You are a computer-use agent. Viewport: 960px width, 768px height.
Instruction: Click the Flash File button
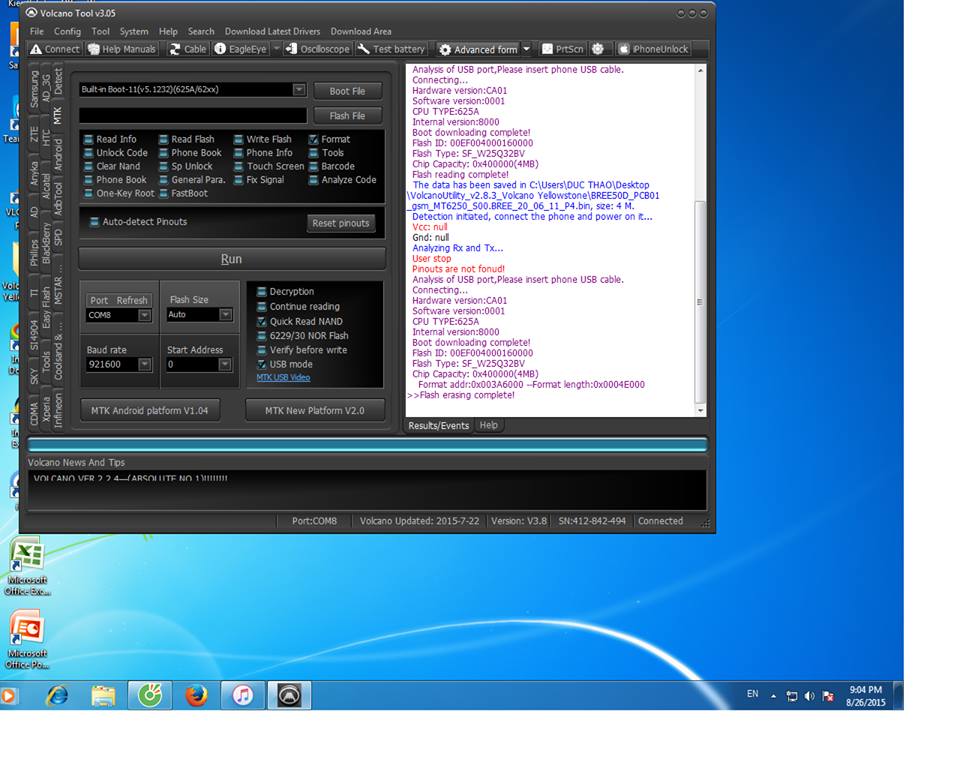tap(347, 116)
